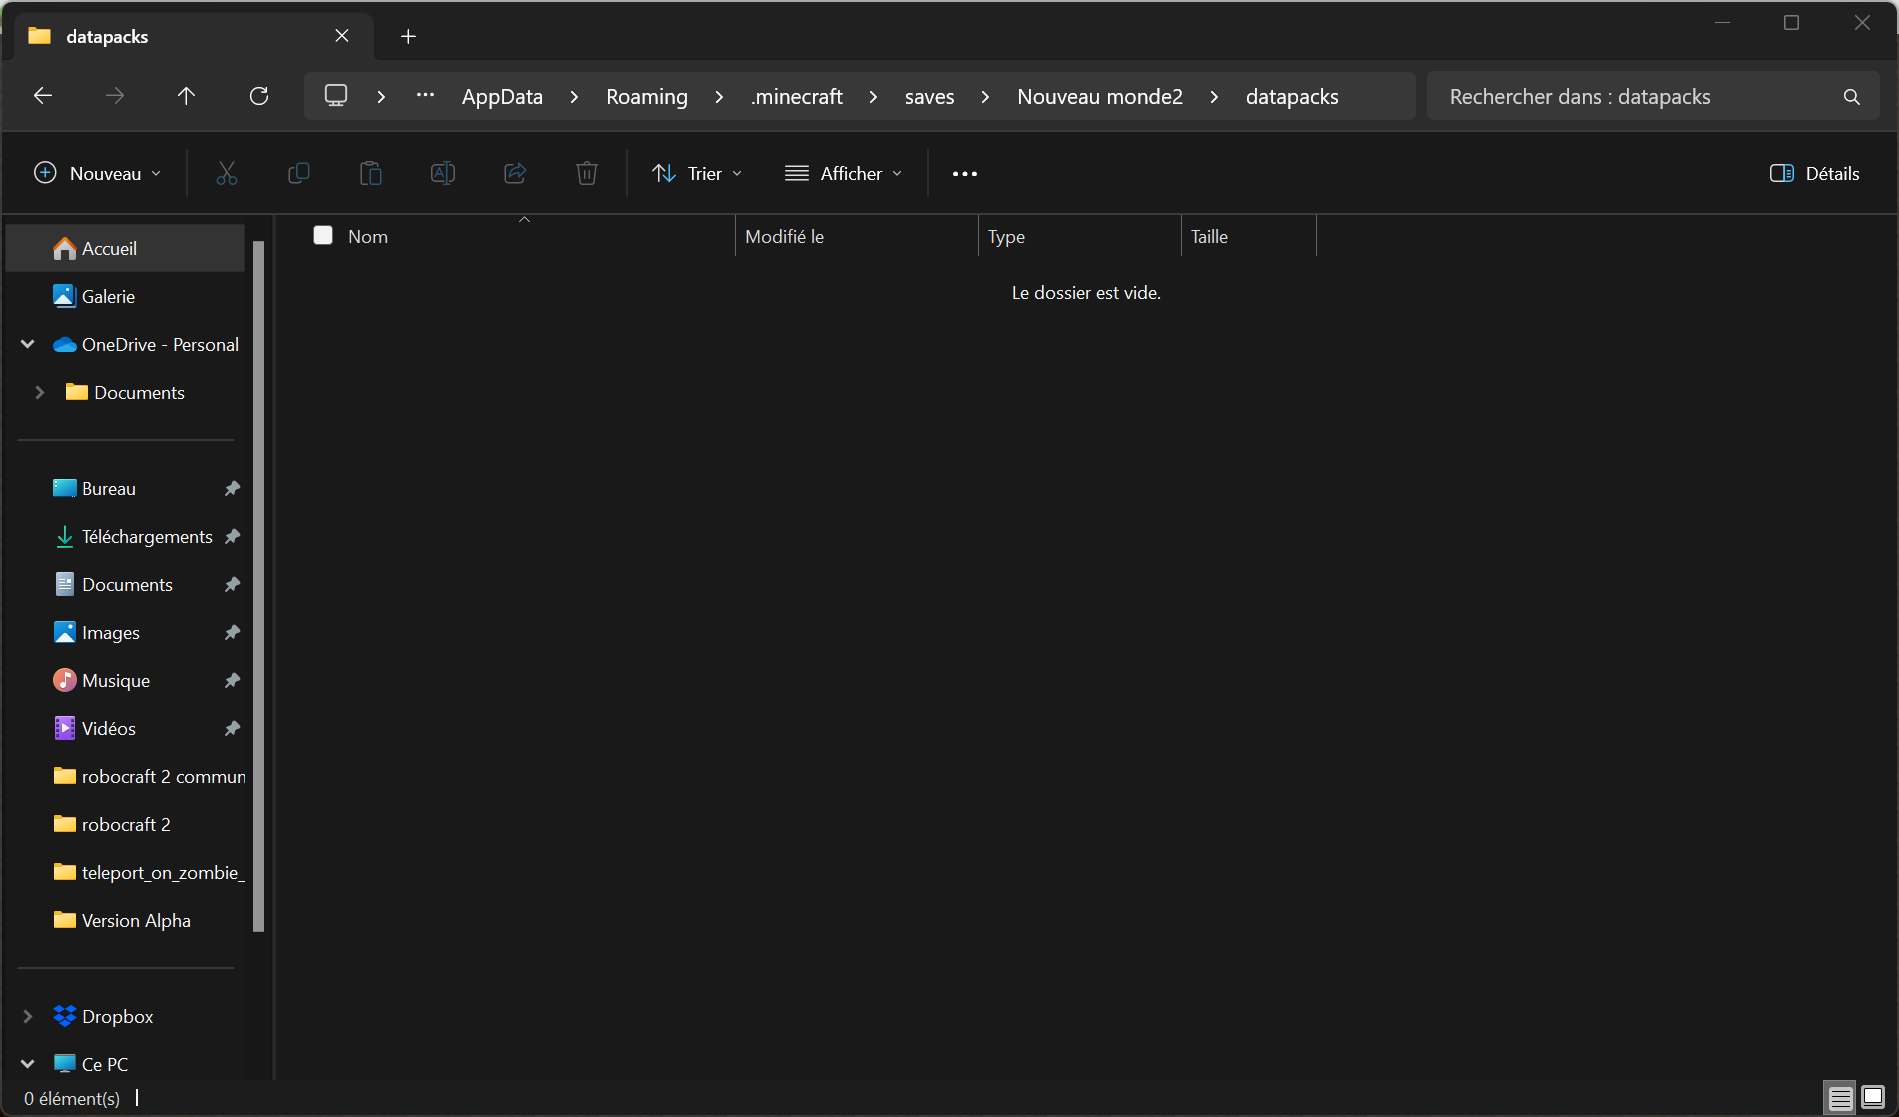Click the Delete trash bin icon
This screenshot has width=1899, height=1117.
[x=587, y=174]
